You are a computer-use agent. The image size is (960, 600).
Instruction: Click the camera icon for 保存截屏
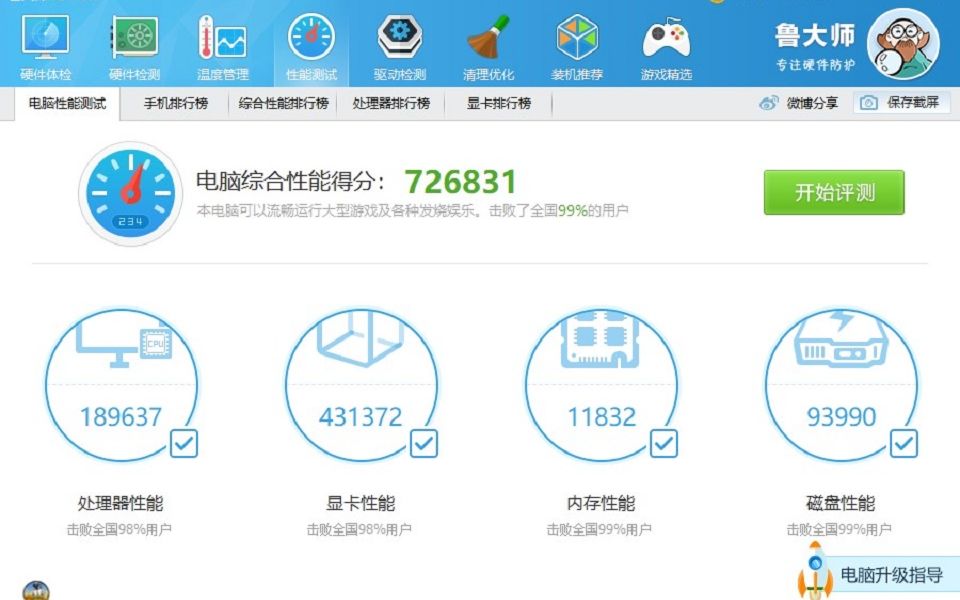tap(868, 103)
